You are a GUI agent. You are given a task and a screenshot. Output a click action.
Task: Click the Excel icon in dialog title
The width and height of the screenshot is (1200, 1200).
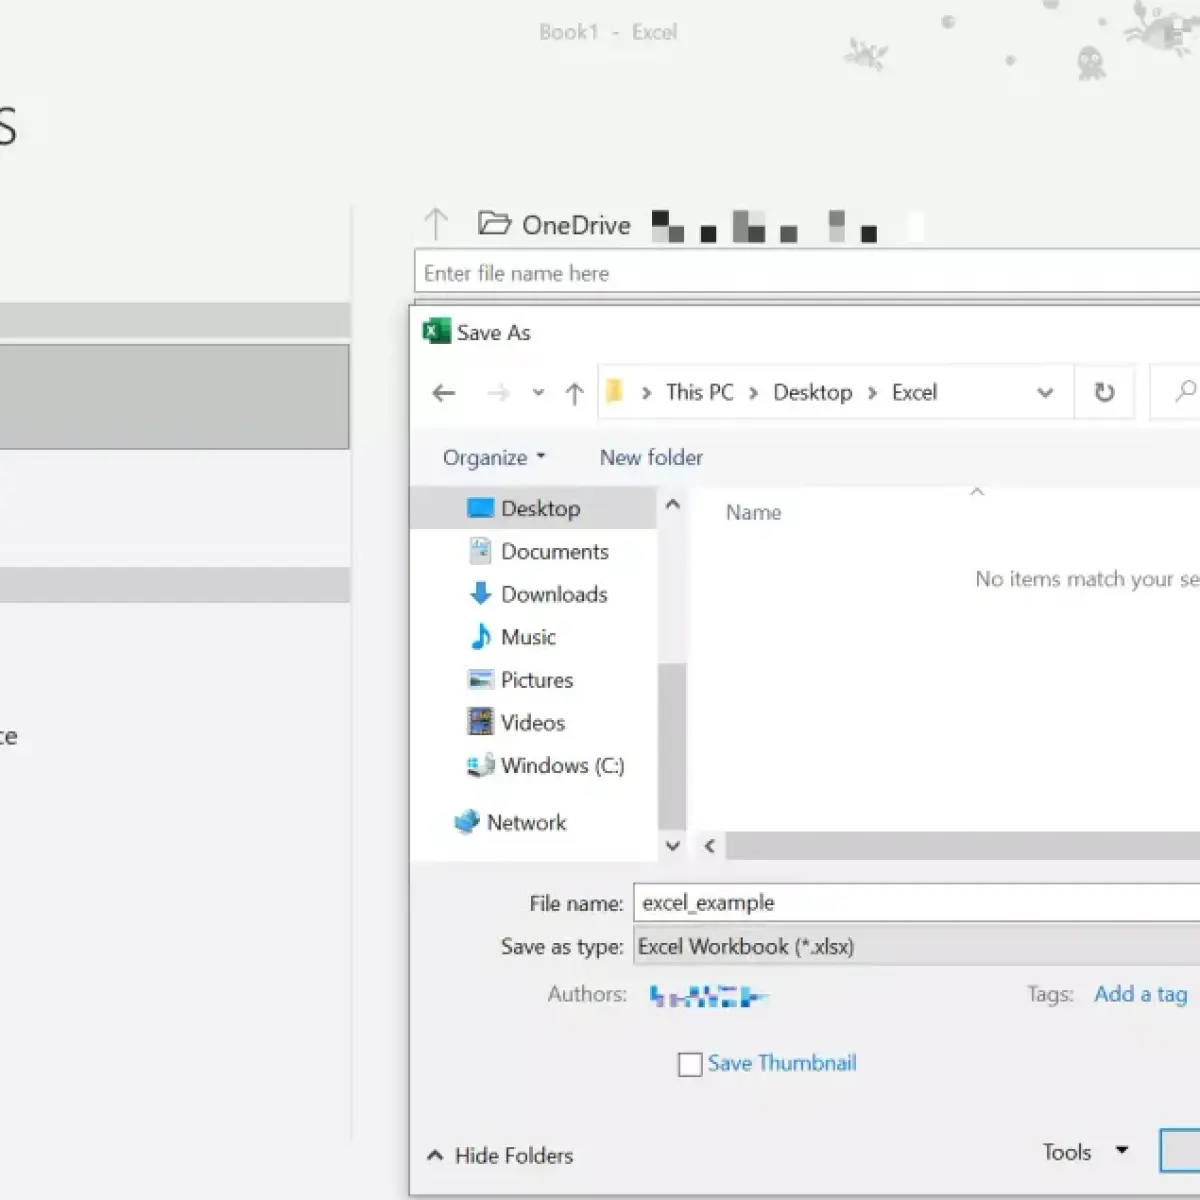[x=437, y=331]
